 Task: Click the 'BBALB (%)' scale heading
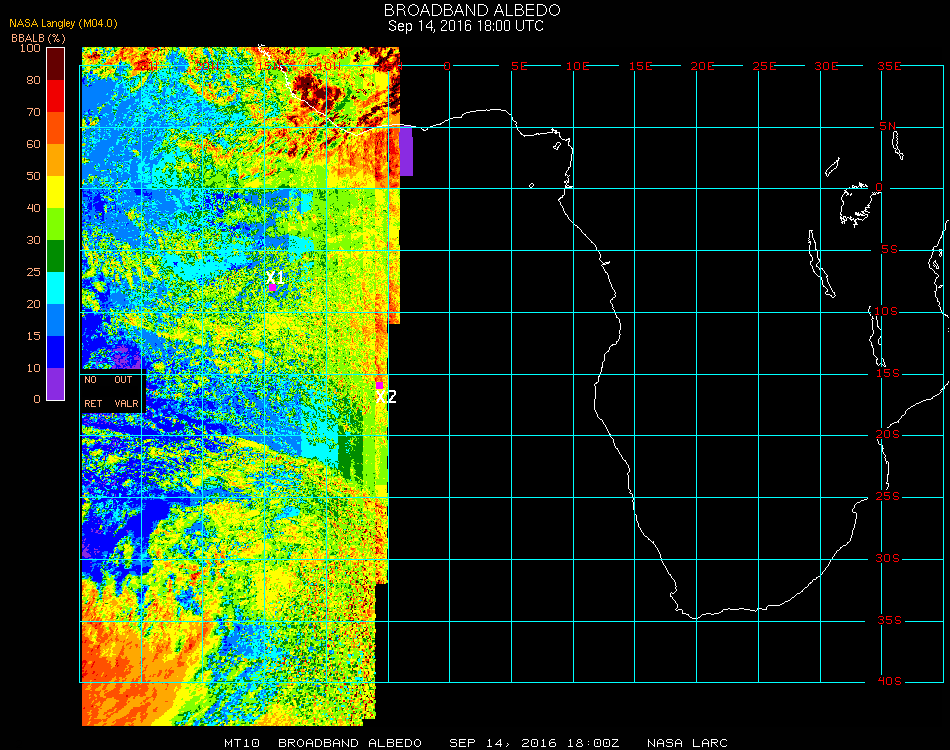(38, 38)
